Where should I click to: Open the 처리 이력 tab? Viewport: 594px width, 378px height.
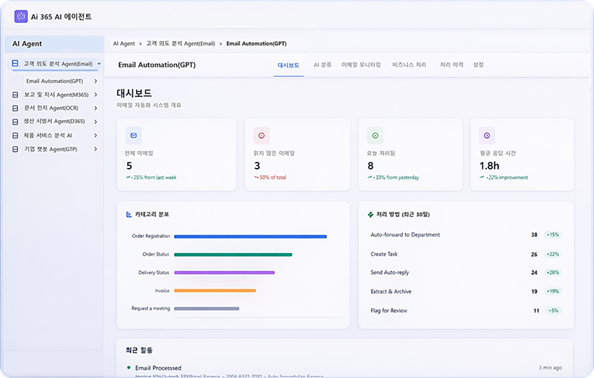[x=452, y=65]
